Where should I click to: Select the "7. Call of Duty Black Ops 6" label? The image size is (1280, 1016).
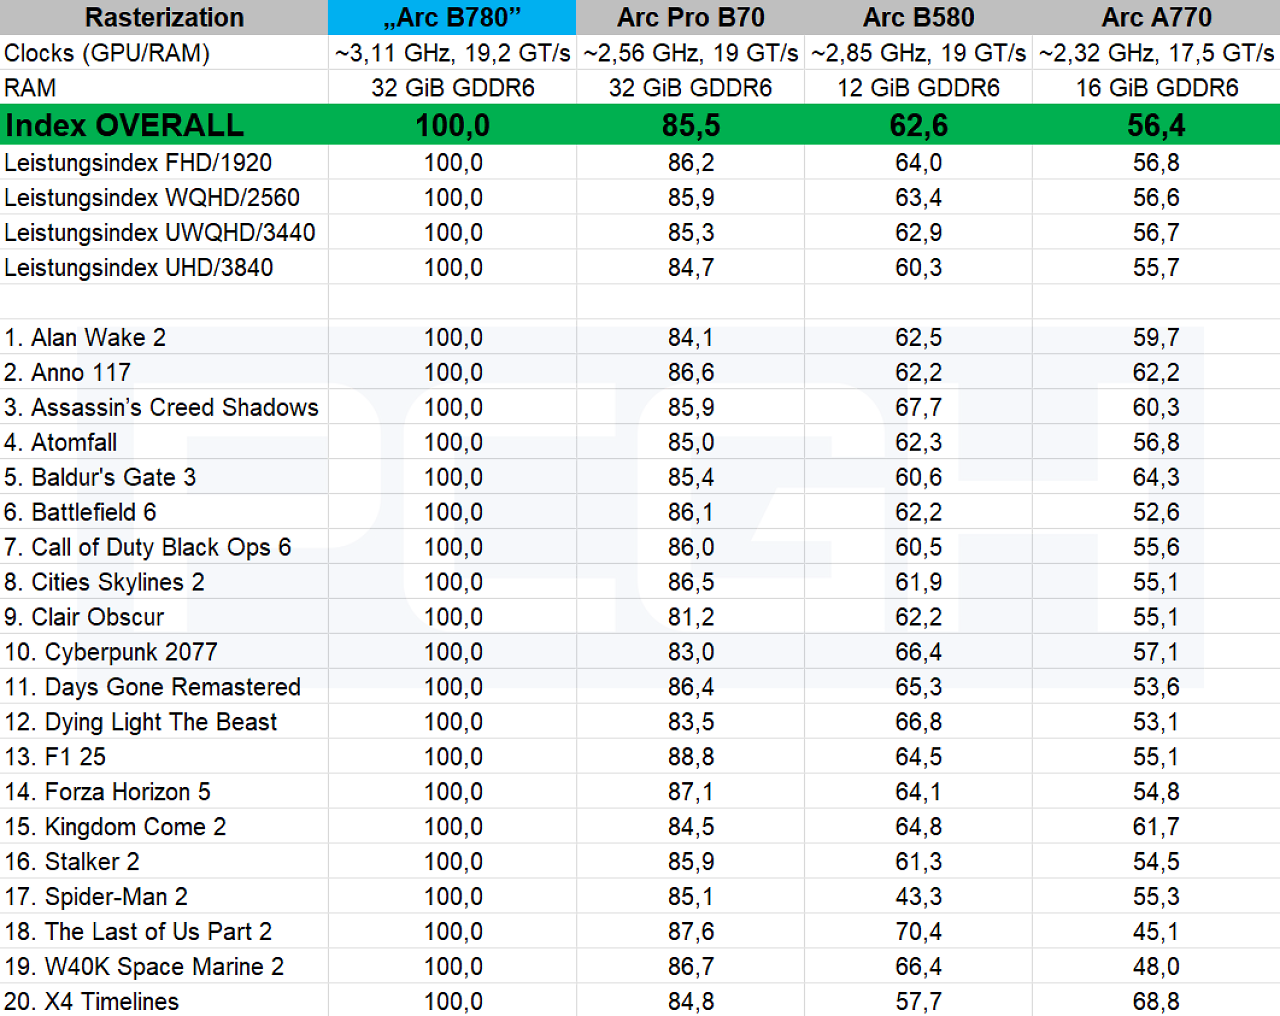(x=147, y=548)
